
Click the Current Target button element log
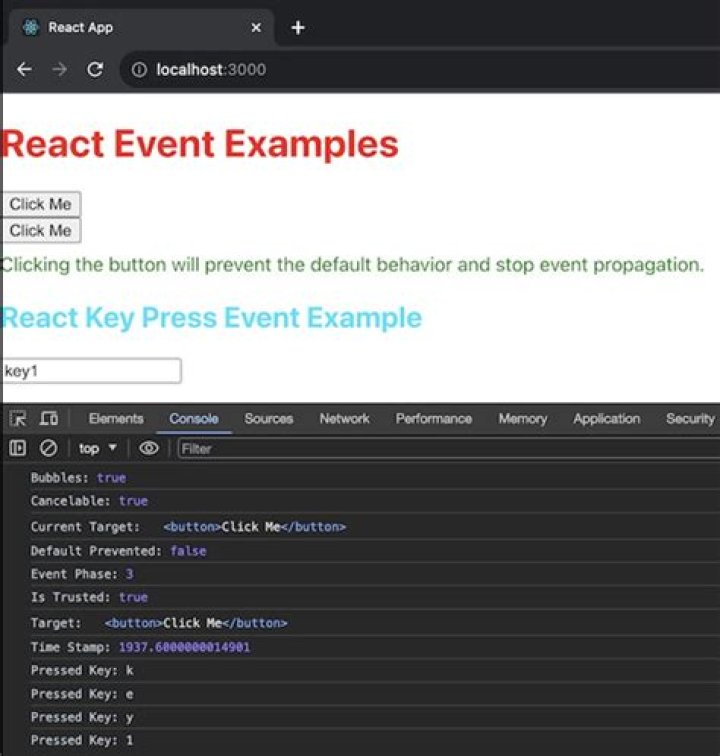[x=255, y=526]
